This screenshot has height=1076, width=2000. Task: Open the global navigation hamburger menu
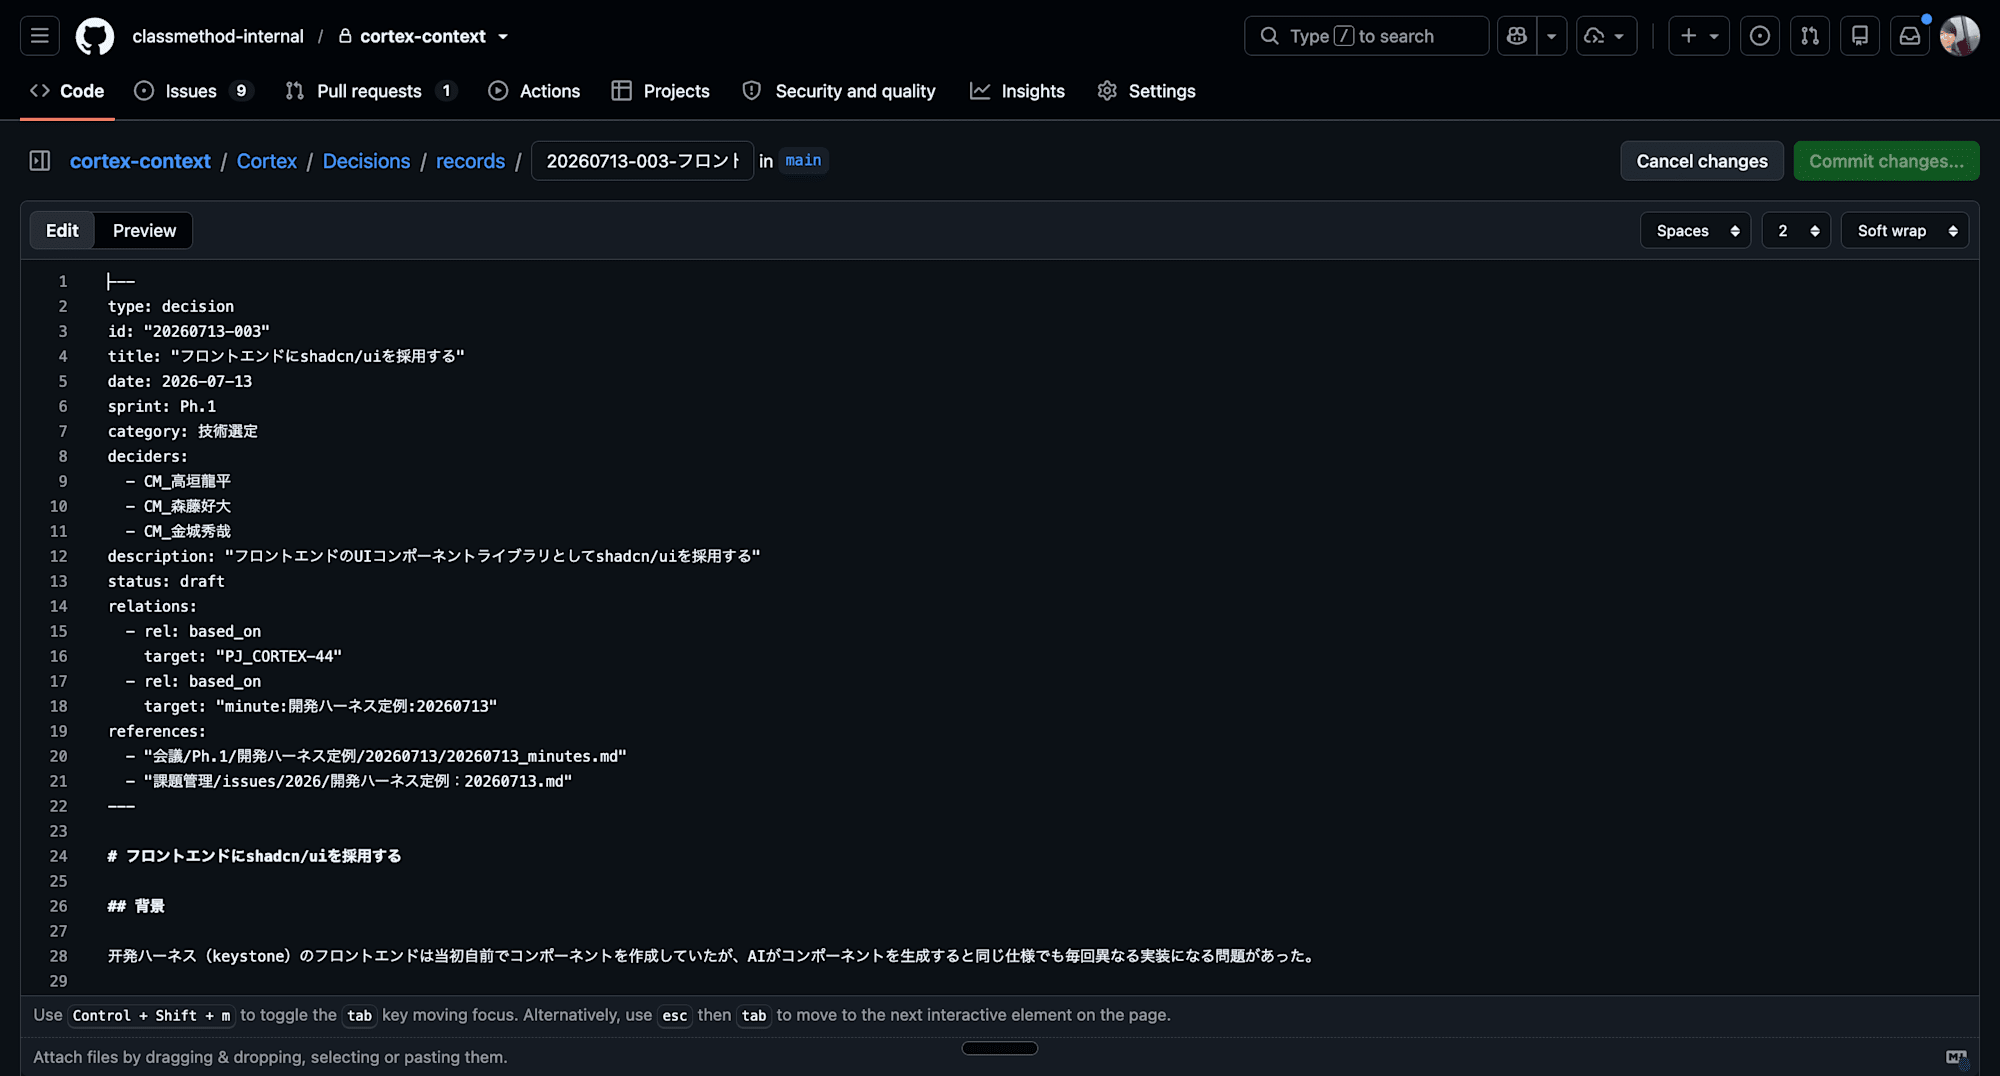(x=40, y=36)
